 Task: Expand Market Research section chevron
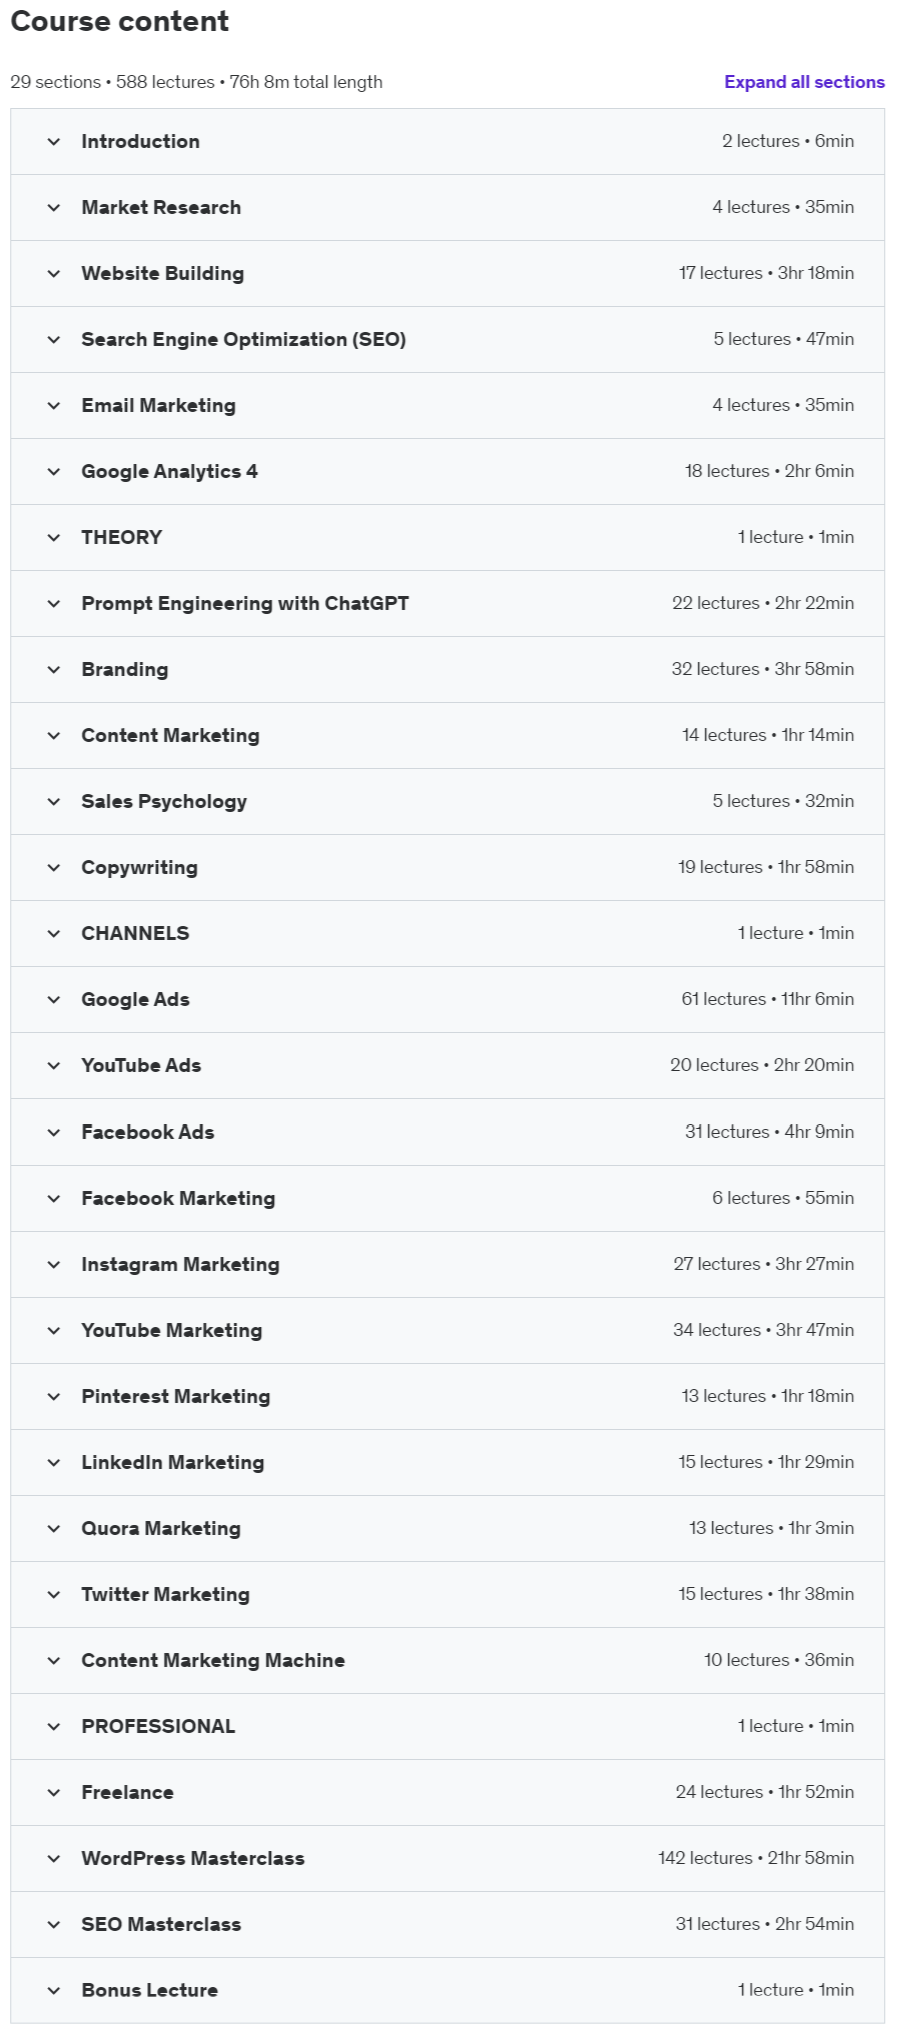(x=54, y=208)
